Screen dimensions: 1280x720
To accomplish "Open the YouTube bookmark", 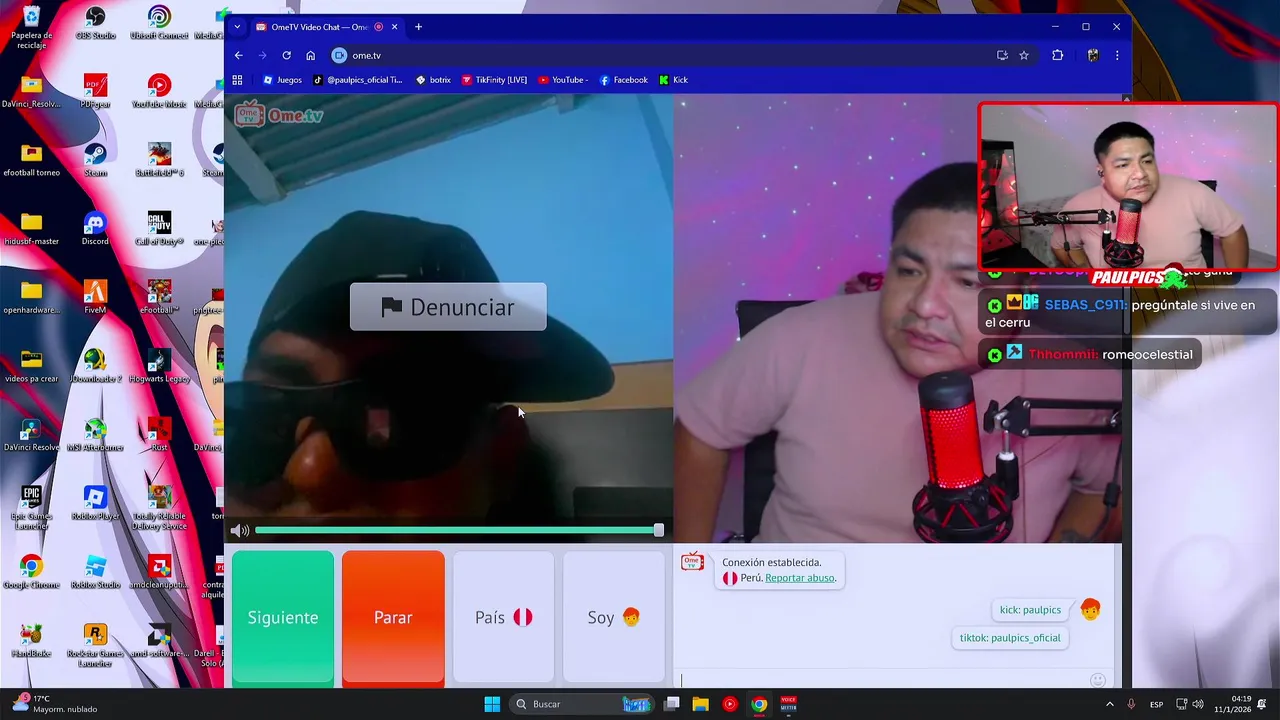I will coord(563,80).
